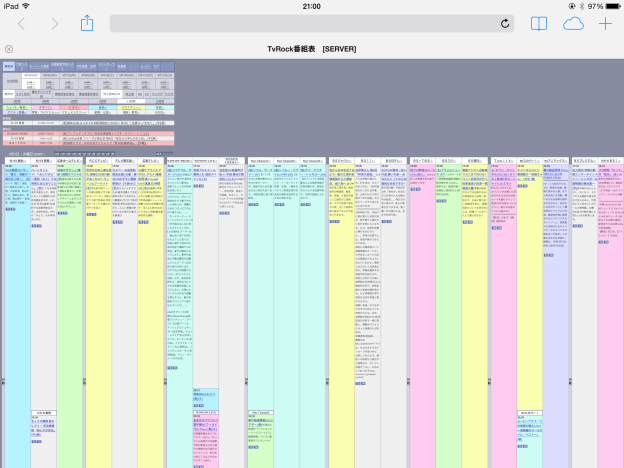Select the その他 genre cell

coord(160,112)
